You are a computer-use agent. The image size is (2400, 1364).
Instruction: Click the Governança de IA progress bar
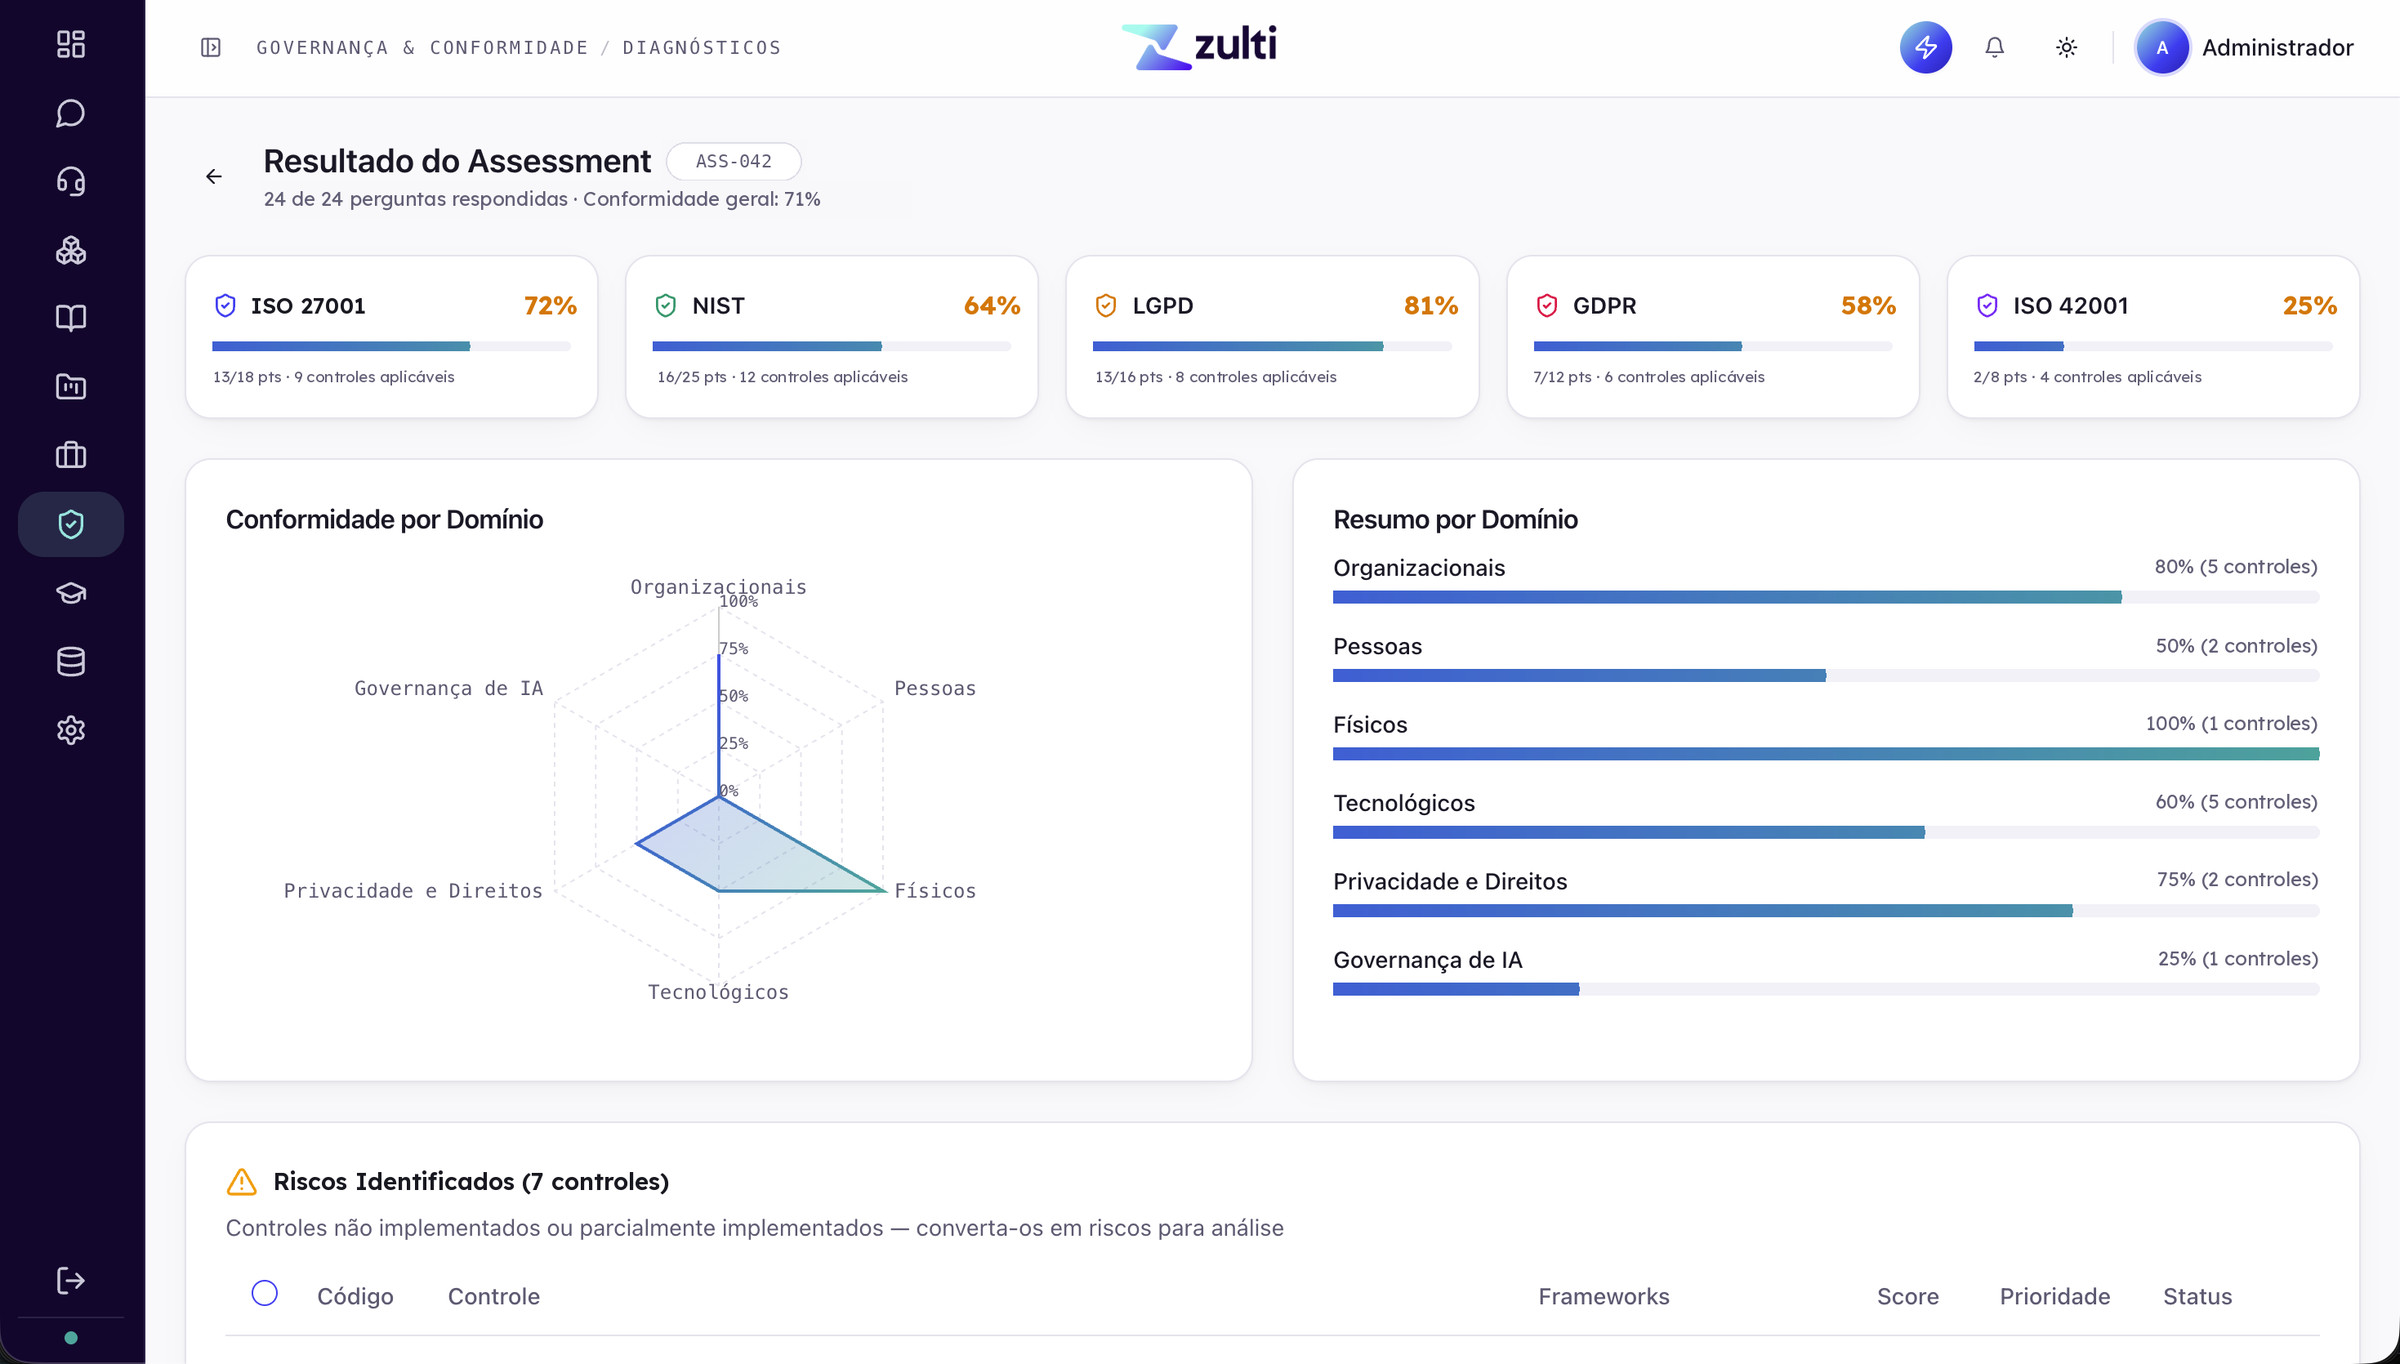click(1826, 989)
